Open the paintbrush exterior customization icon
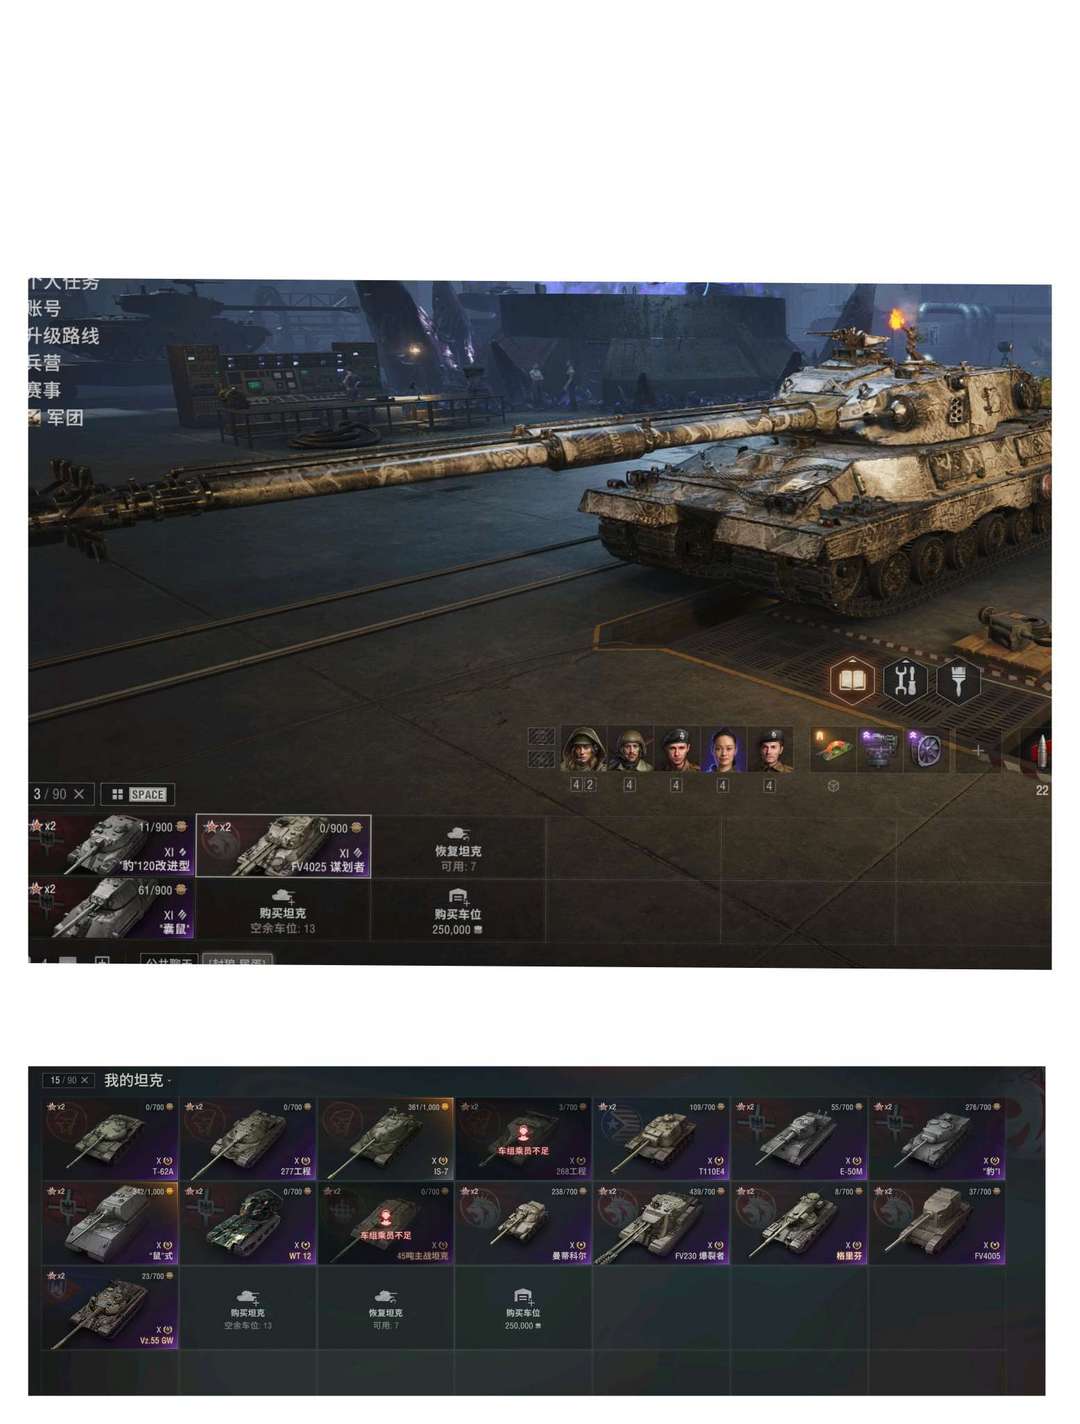 pos(957,681)
